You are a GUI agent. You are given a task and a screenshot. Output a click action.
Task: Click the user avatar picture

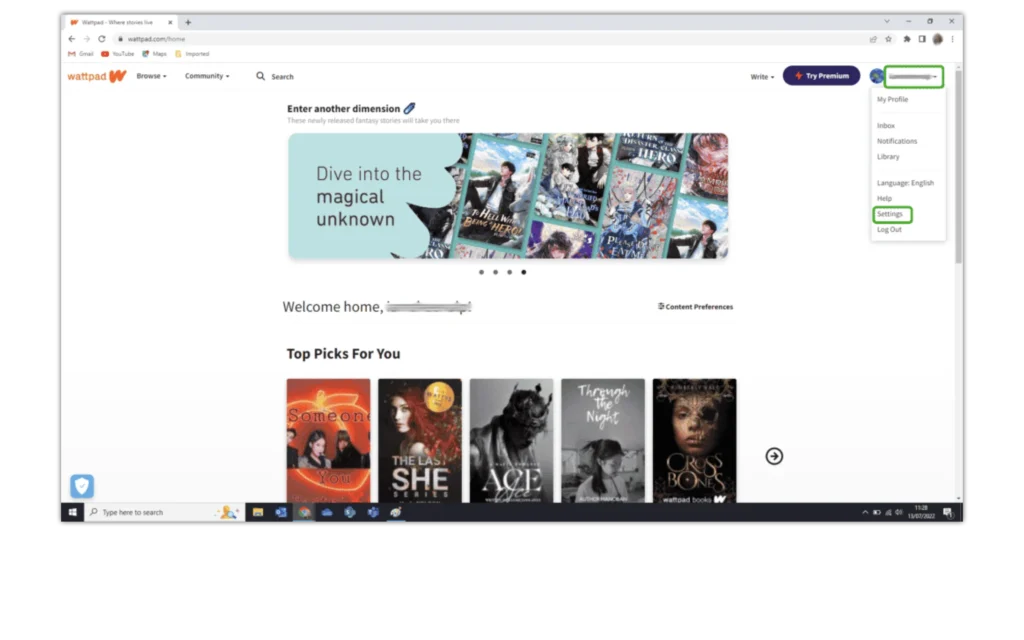pyautogui.click(x=876, y=76)
